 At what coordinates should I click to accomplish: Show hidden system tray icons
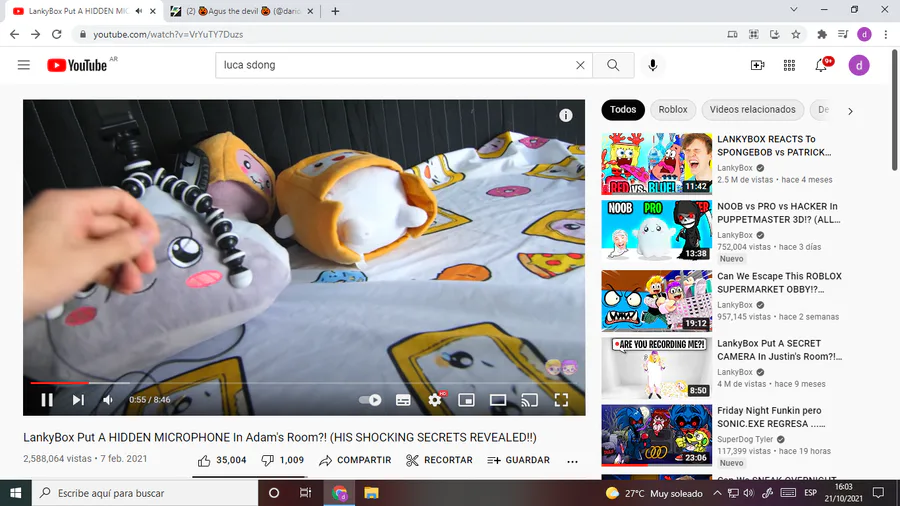(717, 493)
